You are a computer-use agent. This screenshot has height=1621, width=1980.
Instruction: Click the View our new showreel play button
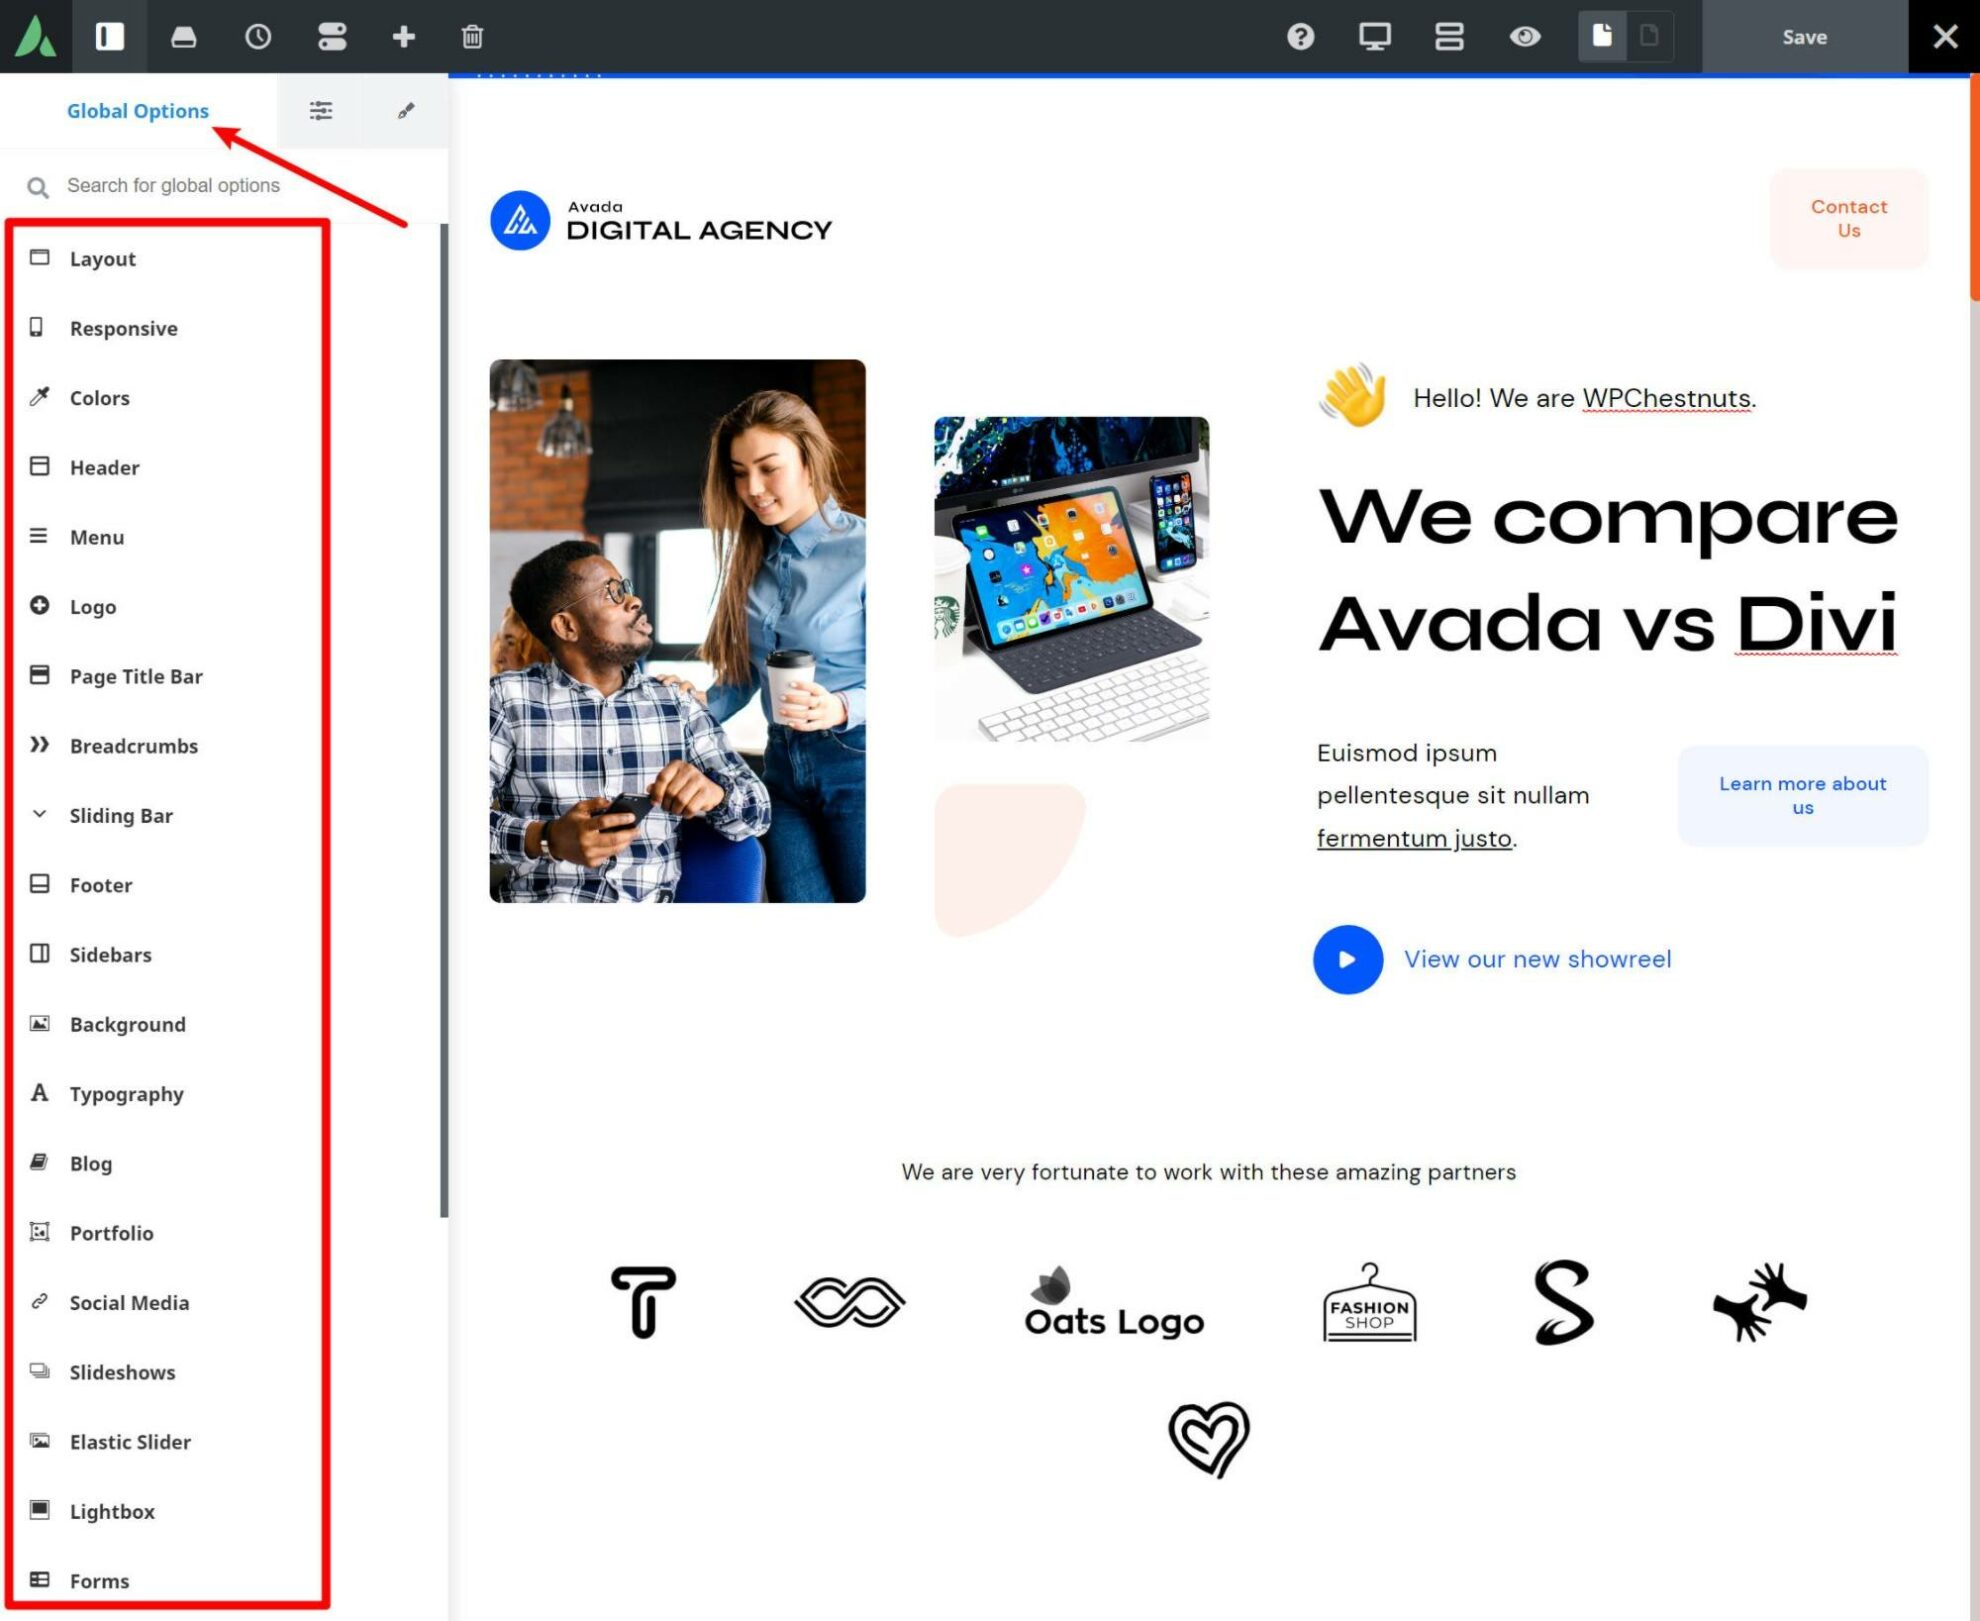coord(1347,958)
